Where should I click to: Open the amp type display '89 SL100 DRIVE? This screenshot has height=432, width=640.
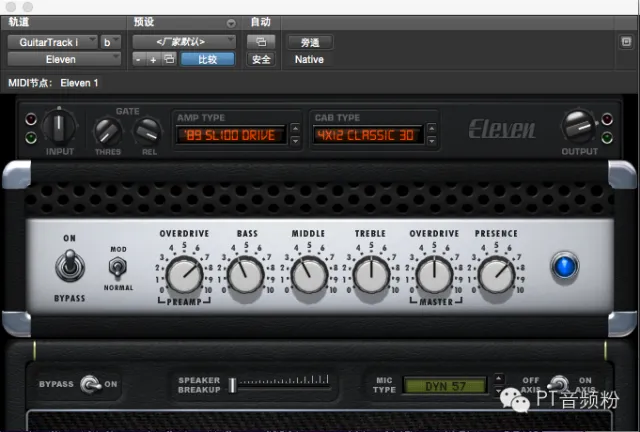pos(231,135)
